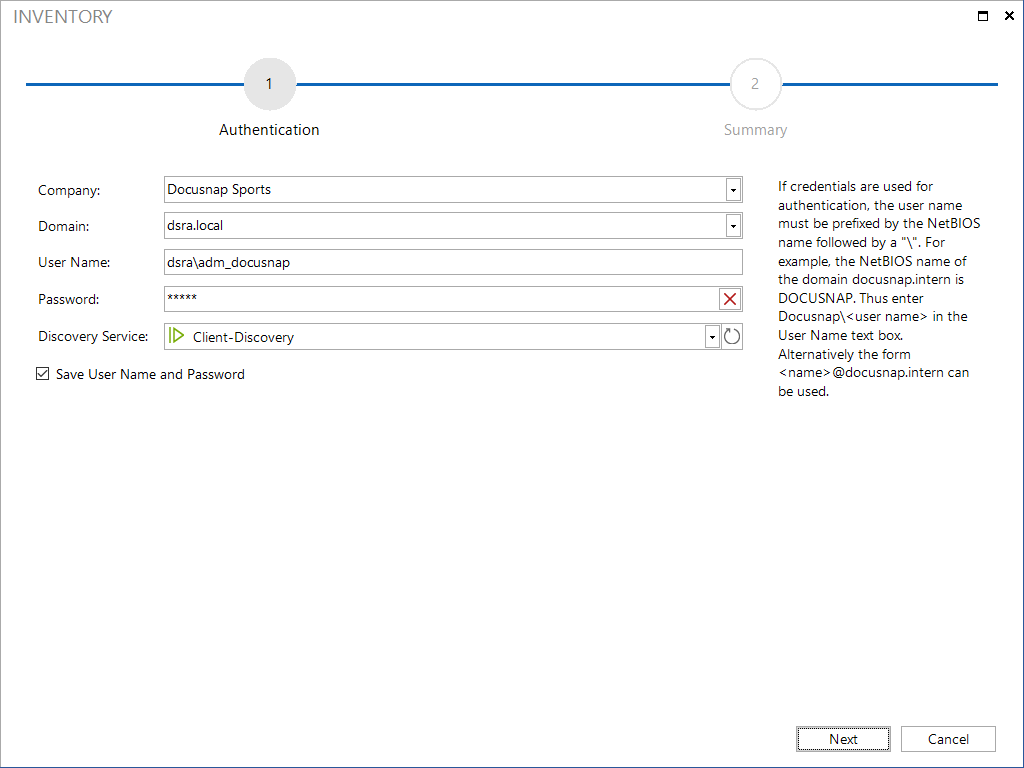Refresh the Discovery Service list

pos(731,336)
